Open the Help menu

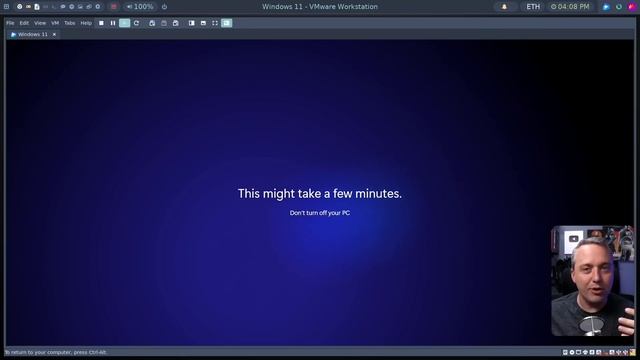(86, 23)
